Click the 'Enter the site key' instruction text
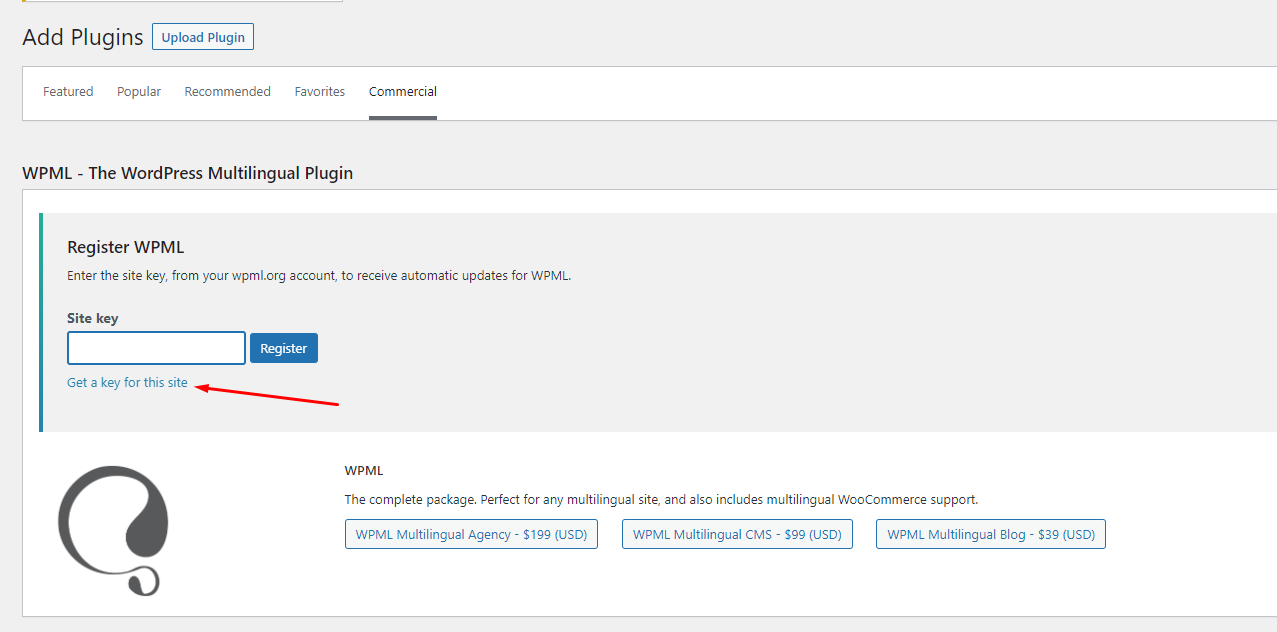This screenshot has height=632, width=1277. click(x=319, y=275)
